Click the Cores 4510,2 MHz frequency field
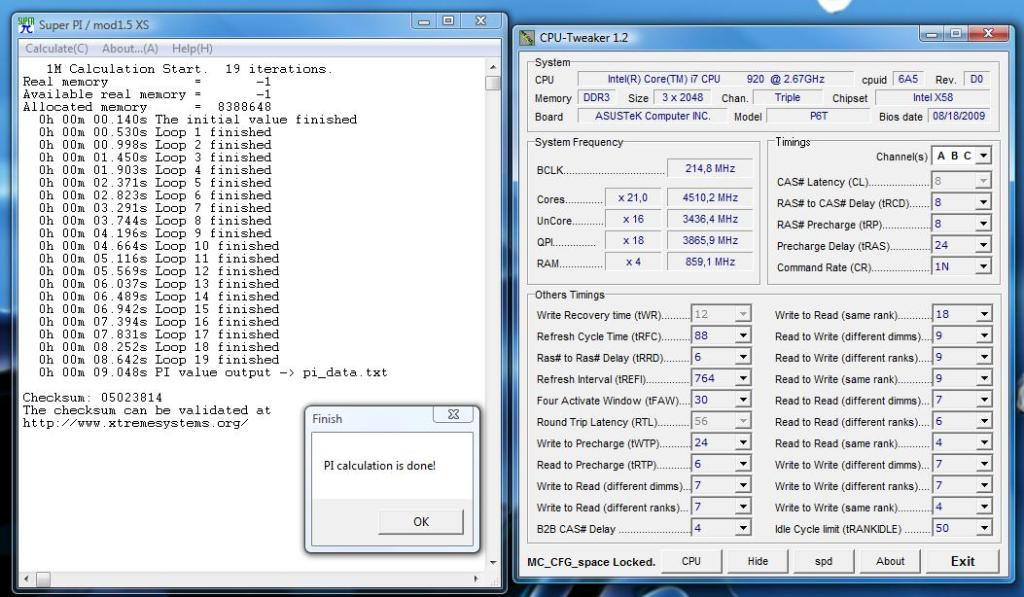1024x597 pixels. point(710,198)
